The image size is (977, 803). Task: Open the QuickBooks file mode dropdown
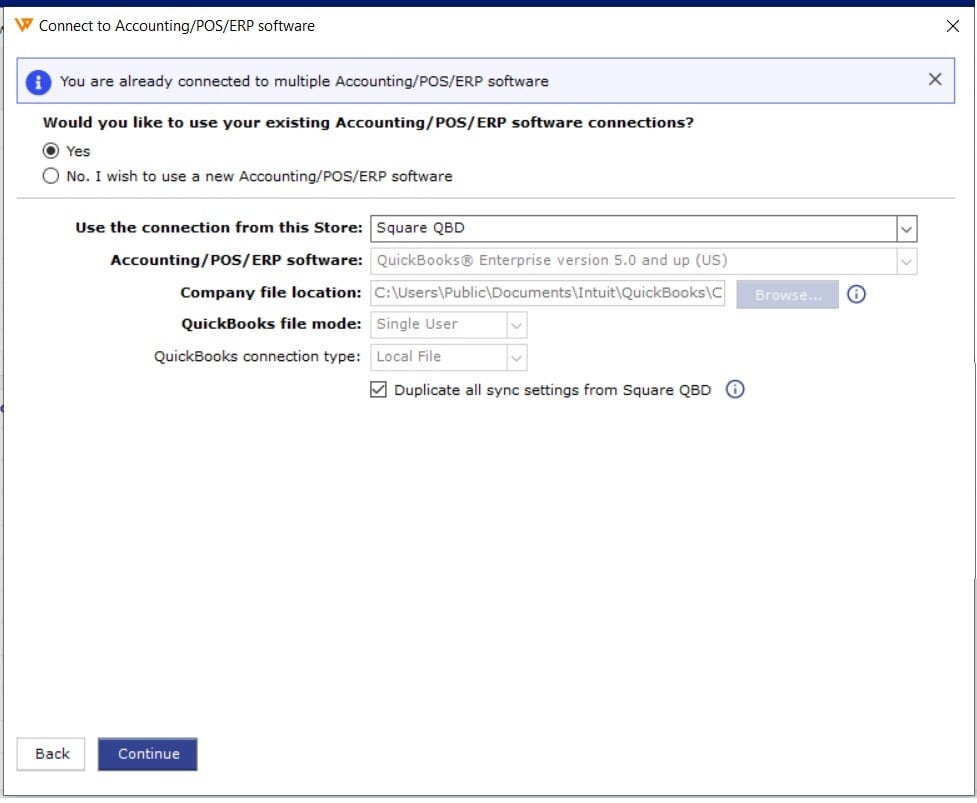coord(449,325)
